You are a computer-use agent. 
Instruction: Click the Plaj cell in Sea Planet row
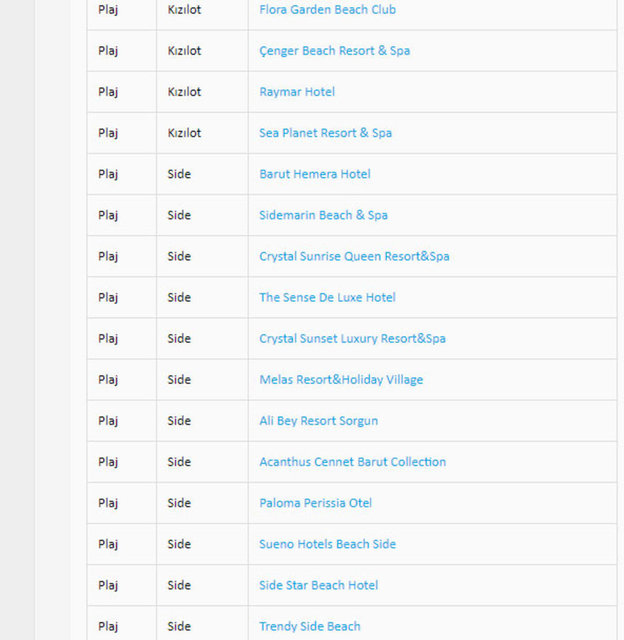click(108, 133)
